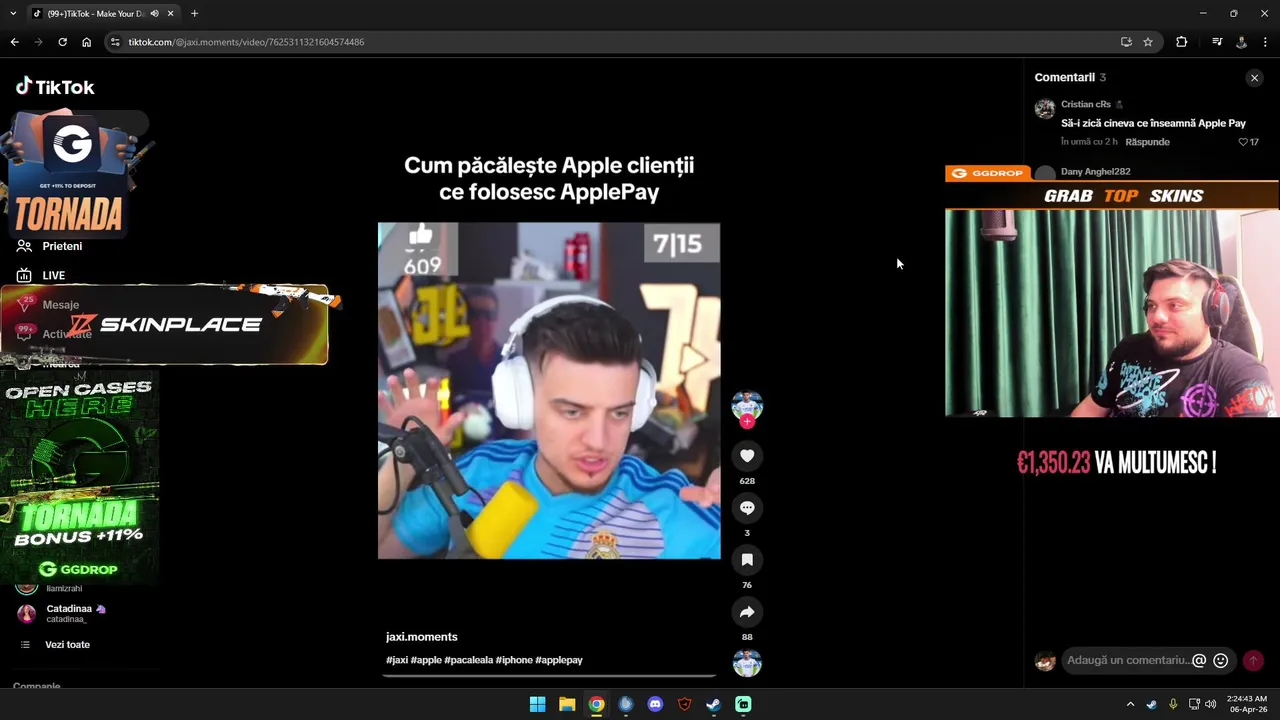1280x720 pixels.
Task: Open the video comments bubble icon
Action: coord(747,508)
